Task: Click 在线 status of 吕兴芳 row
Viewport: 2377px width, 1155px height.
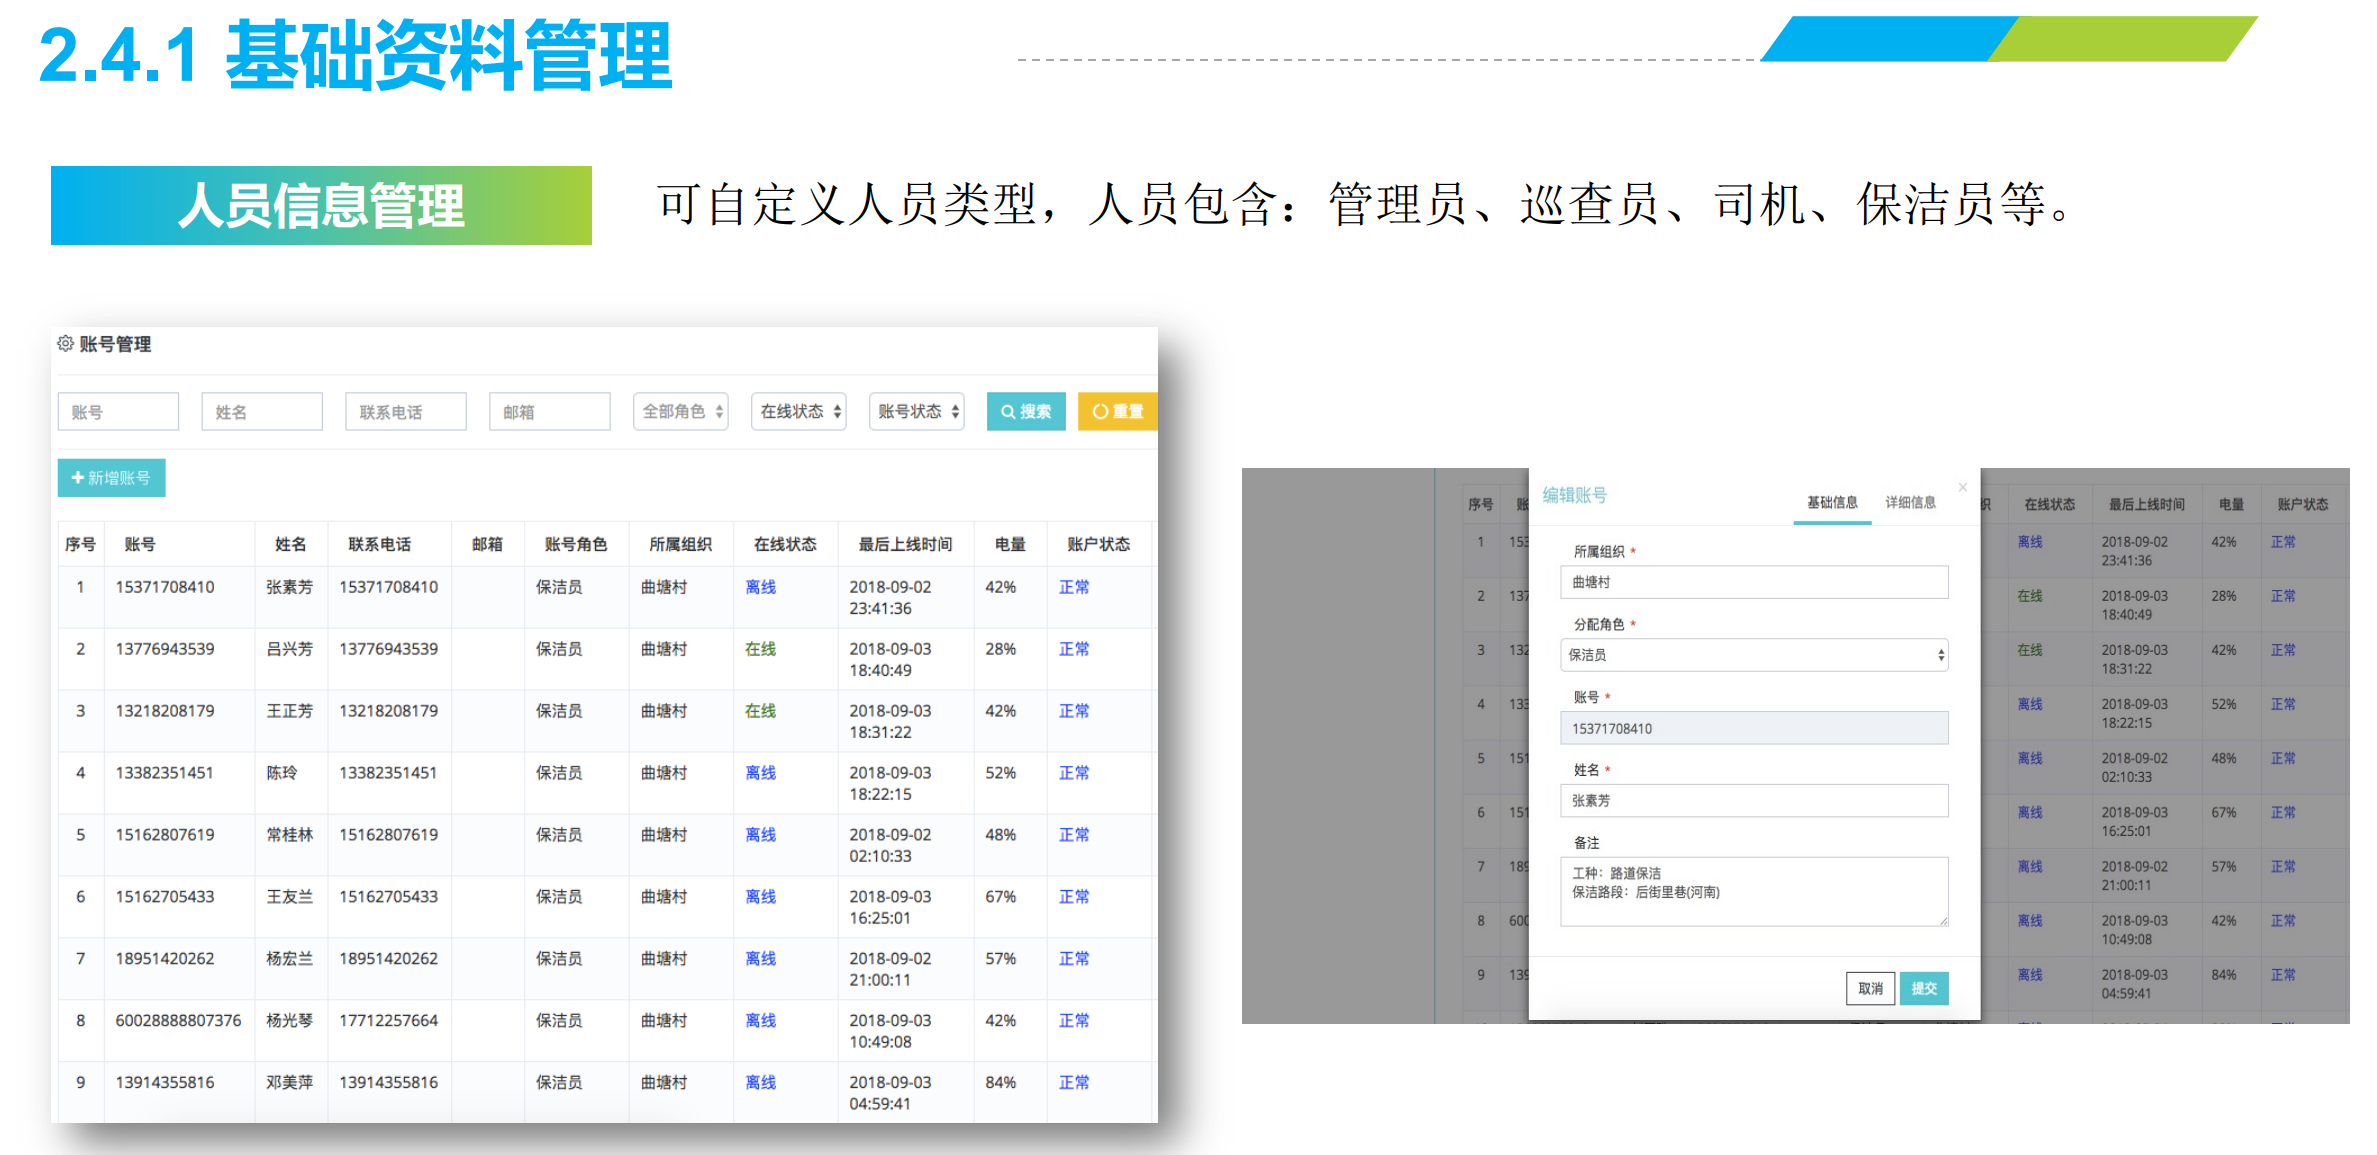Action: click(760, 649)
